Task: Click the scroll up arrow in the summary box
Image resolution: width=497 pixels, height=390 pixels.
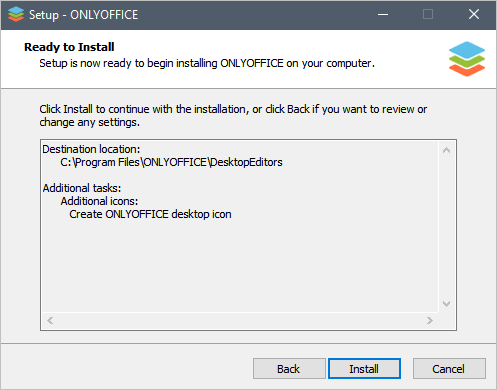Action: [446, 150]
